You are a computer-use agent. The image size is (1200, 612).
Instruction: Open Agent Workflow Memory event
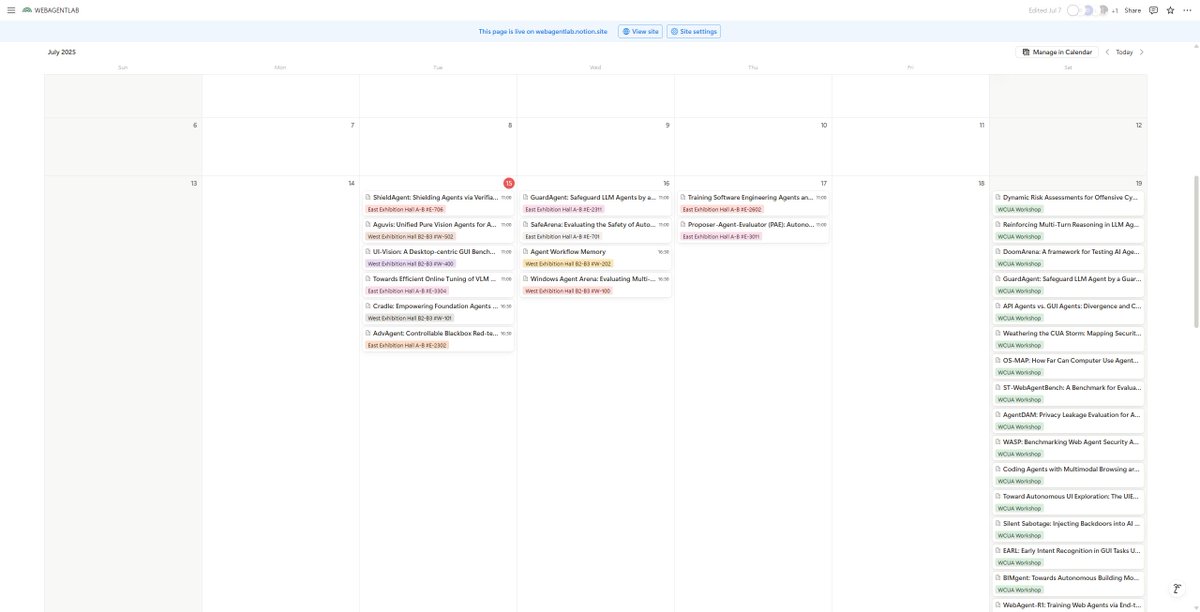coord(595,256)
